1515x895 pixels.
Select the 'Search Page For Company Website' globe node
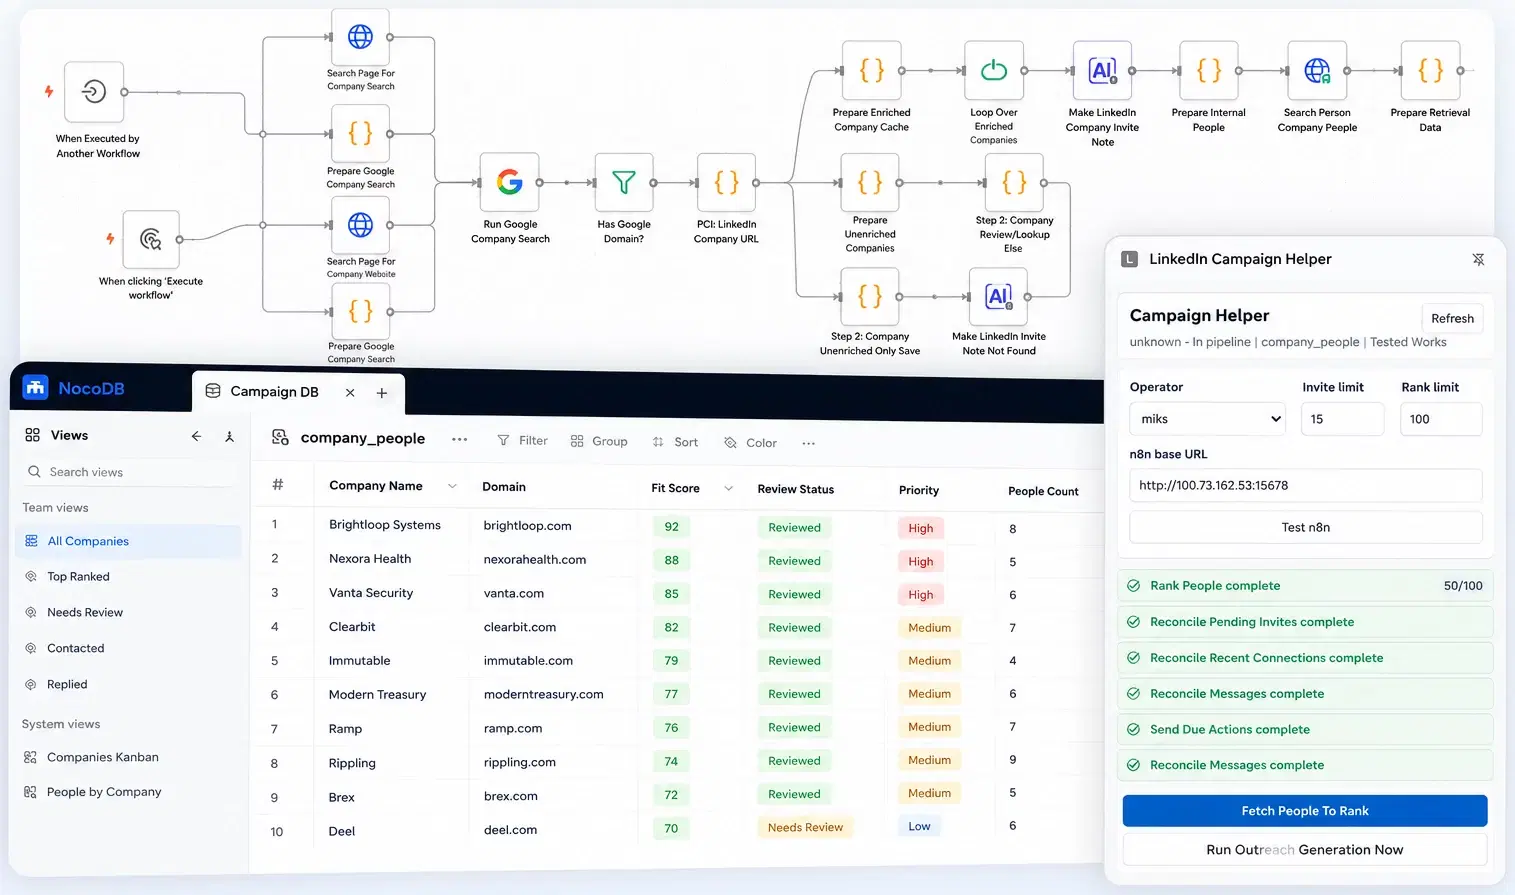click(x=361, y=225)
